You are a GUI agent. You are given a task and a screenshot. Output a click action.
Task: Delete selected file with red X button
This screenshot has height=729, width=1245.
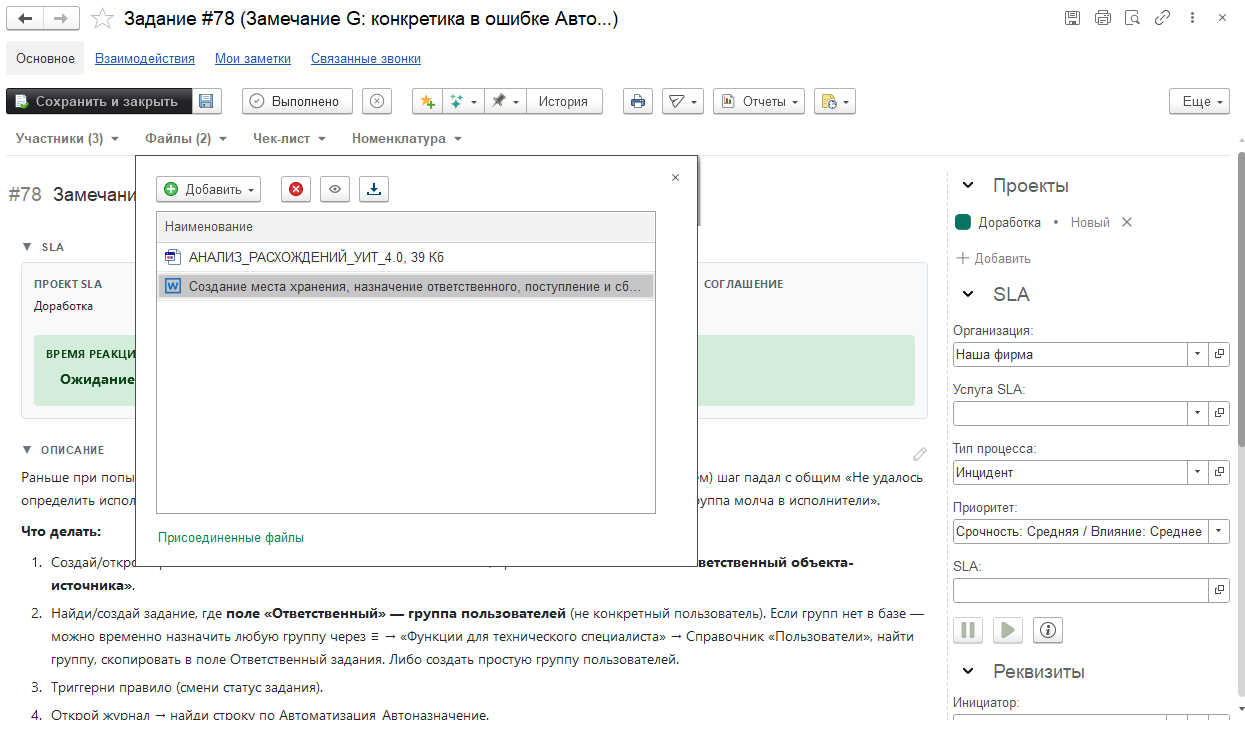point(296,189)
